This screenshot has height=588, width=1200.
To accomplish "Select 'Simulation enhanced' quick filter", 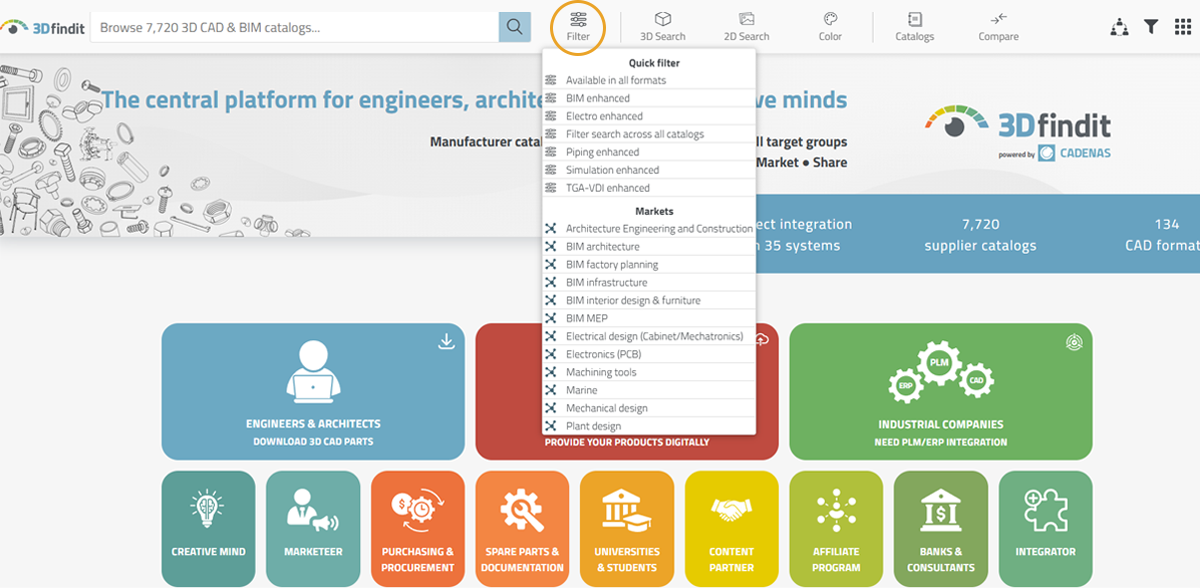I will click(x=648, y=170).
